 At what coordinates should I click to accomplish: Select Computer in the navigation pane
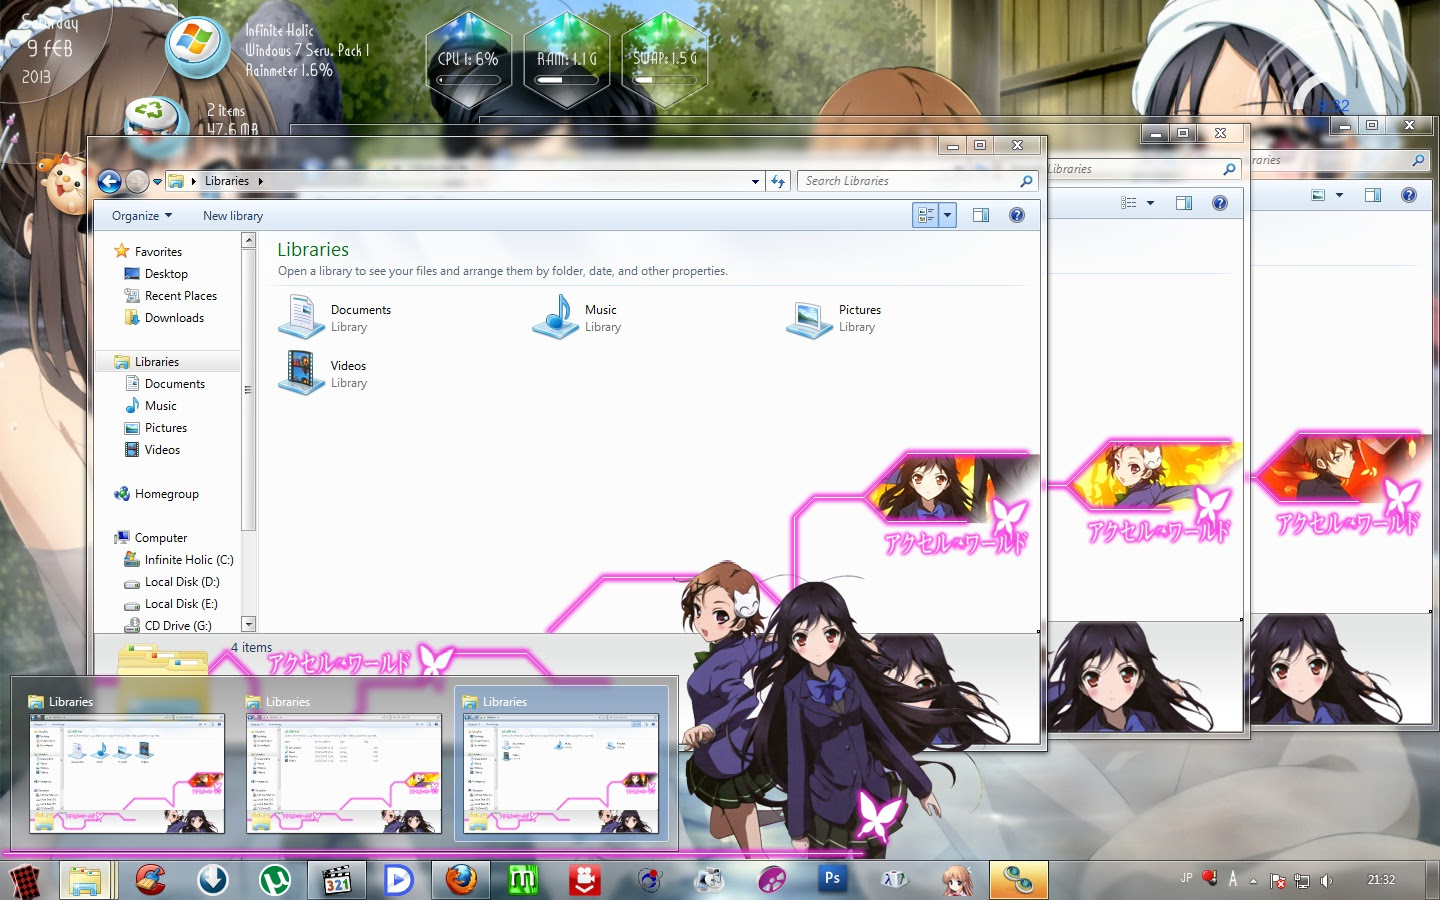[160, 538]
